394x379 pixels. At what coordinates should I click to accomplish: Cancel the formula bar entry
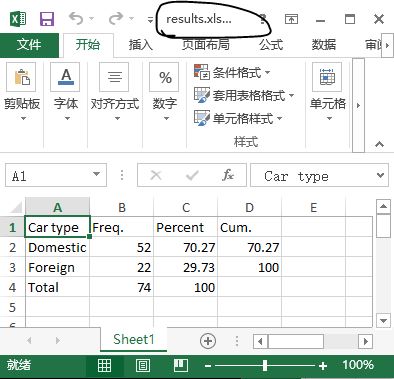pos(156,175)
